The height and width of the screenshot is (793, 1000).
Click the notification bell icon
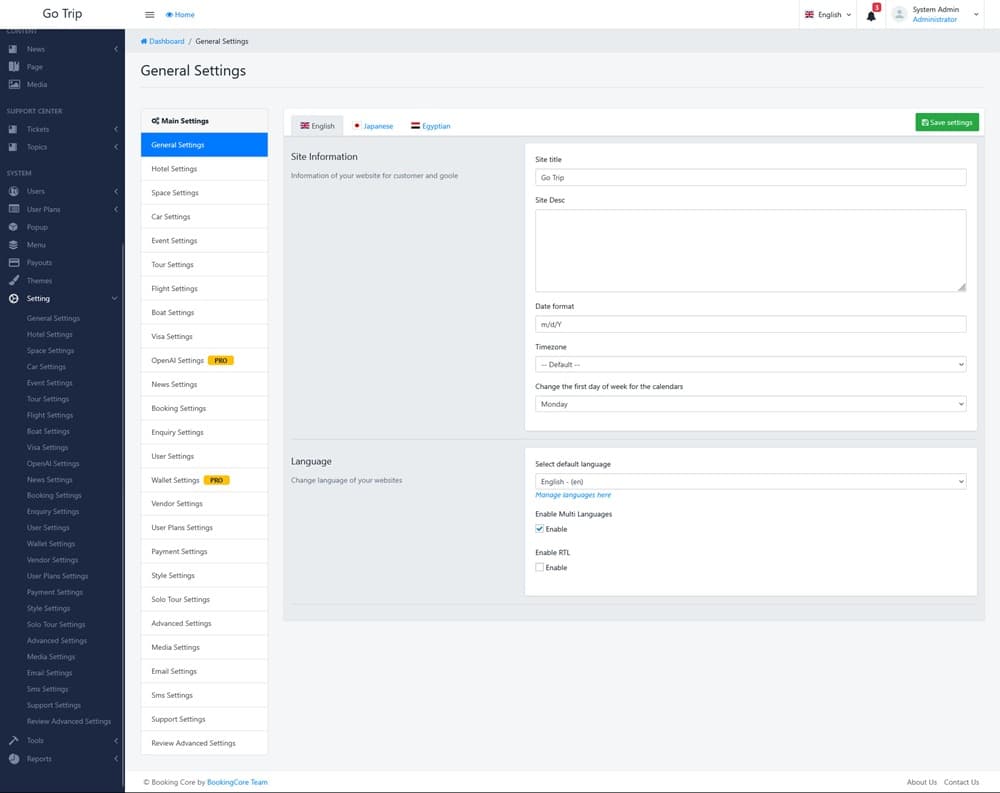pyautogui.click(x=871, y=15)
